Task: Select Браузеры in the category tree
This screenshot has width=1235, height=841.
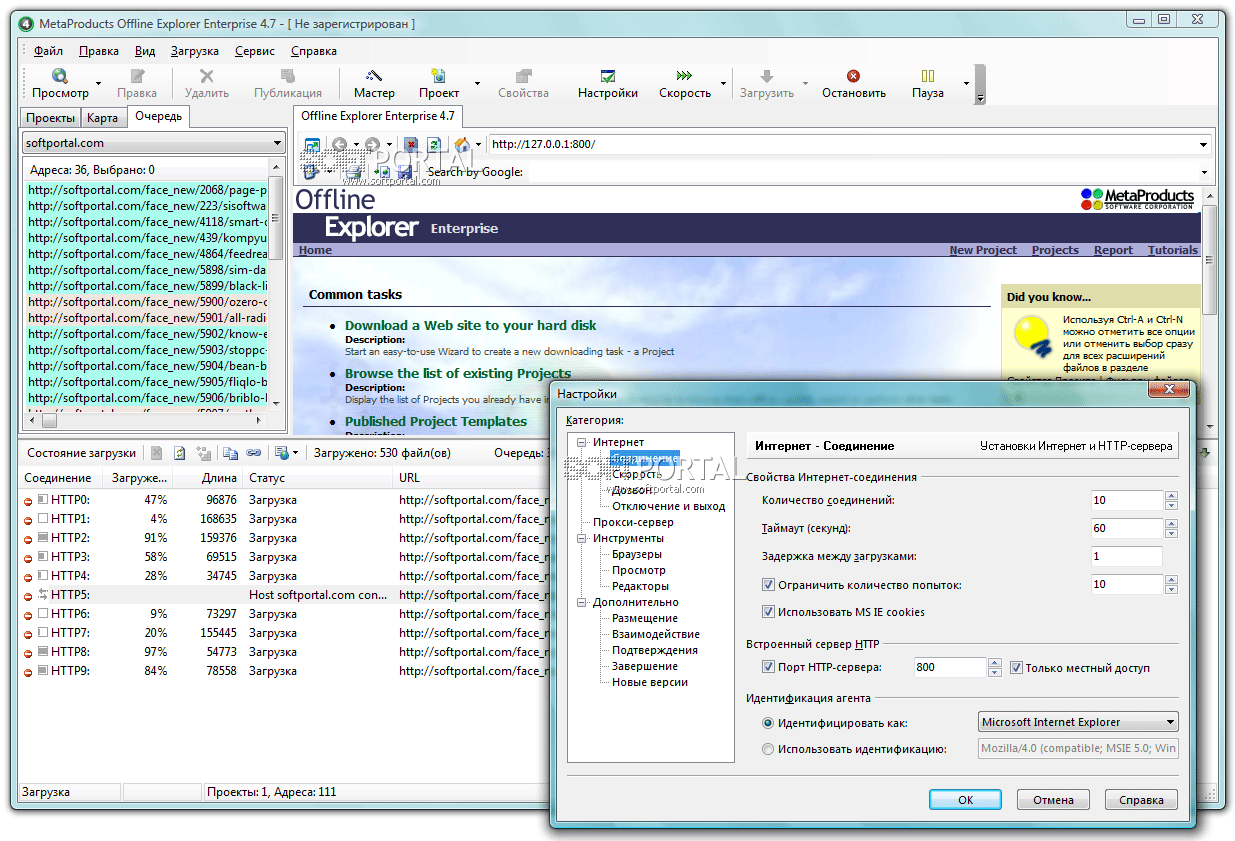Action: [637, 554]
